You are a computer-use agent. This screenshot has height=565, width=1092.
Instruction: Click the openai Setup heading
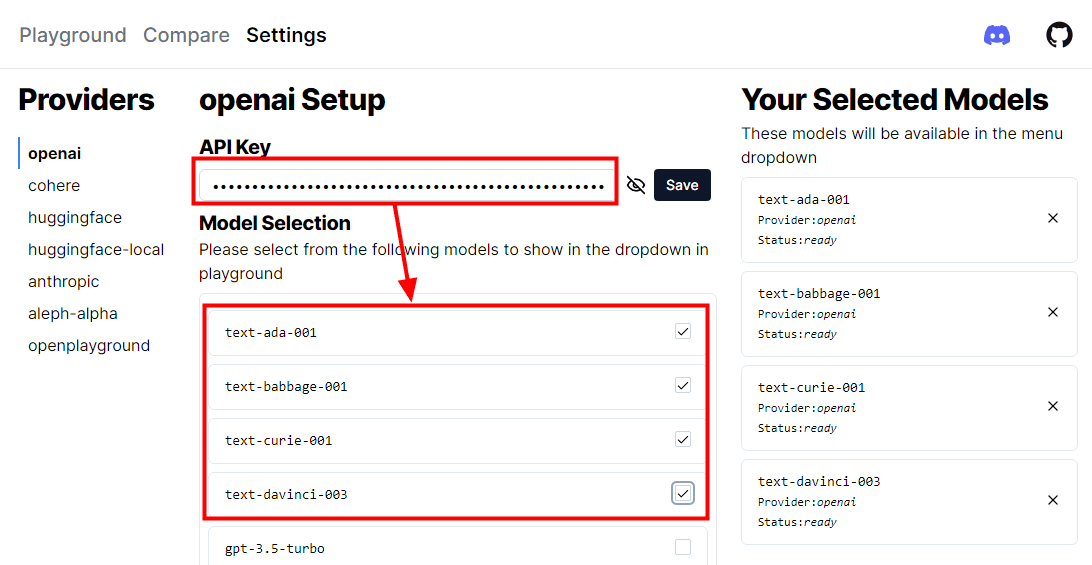click(292, 100)
